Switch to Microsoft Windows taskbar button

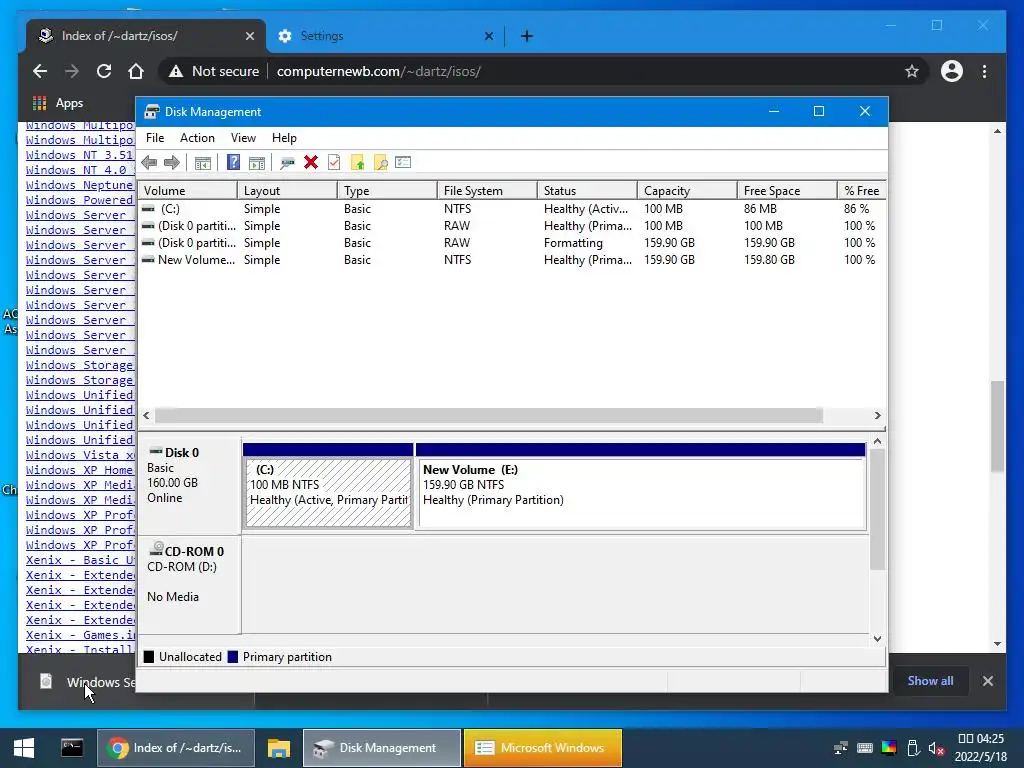[542, 748]
